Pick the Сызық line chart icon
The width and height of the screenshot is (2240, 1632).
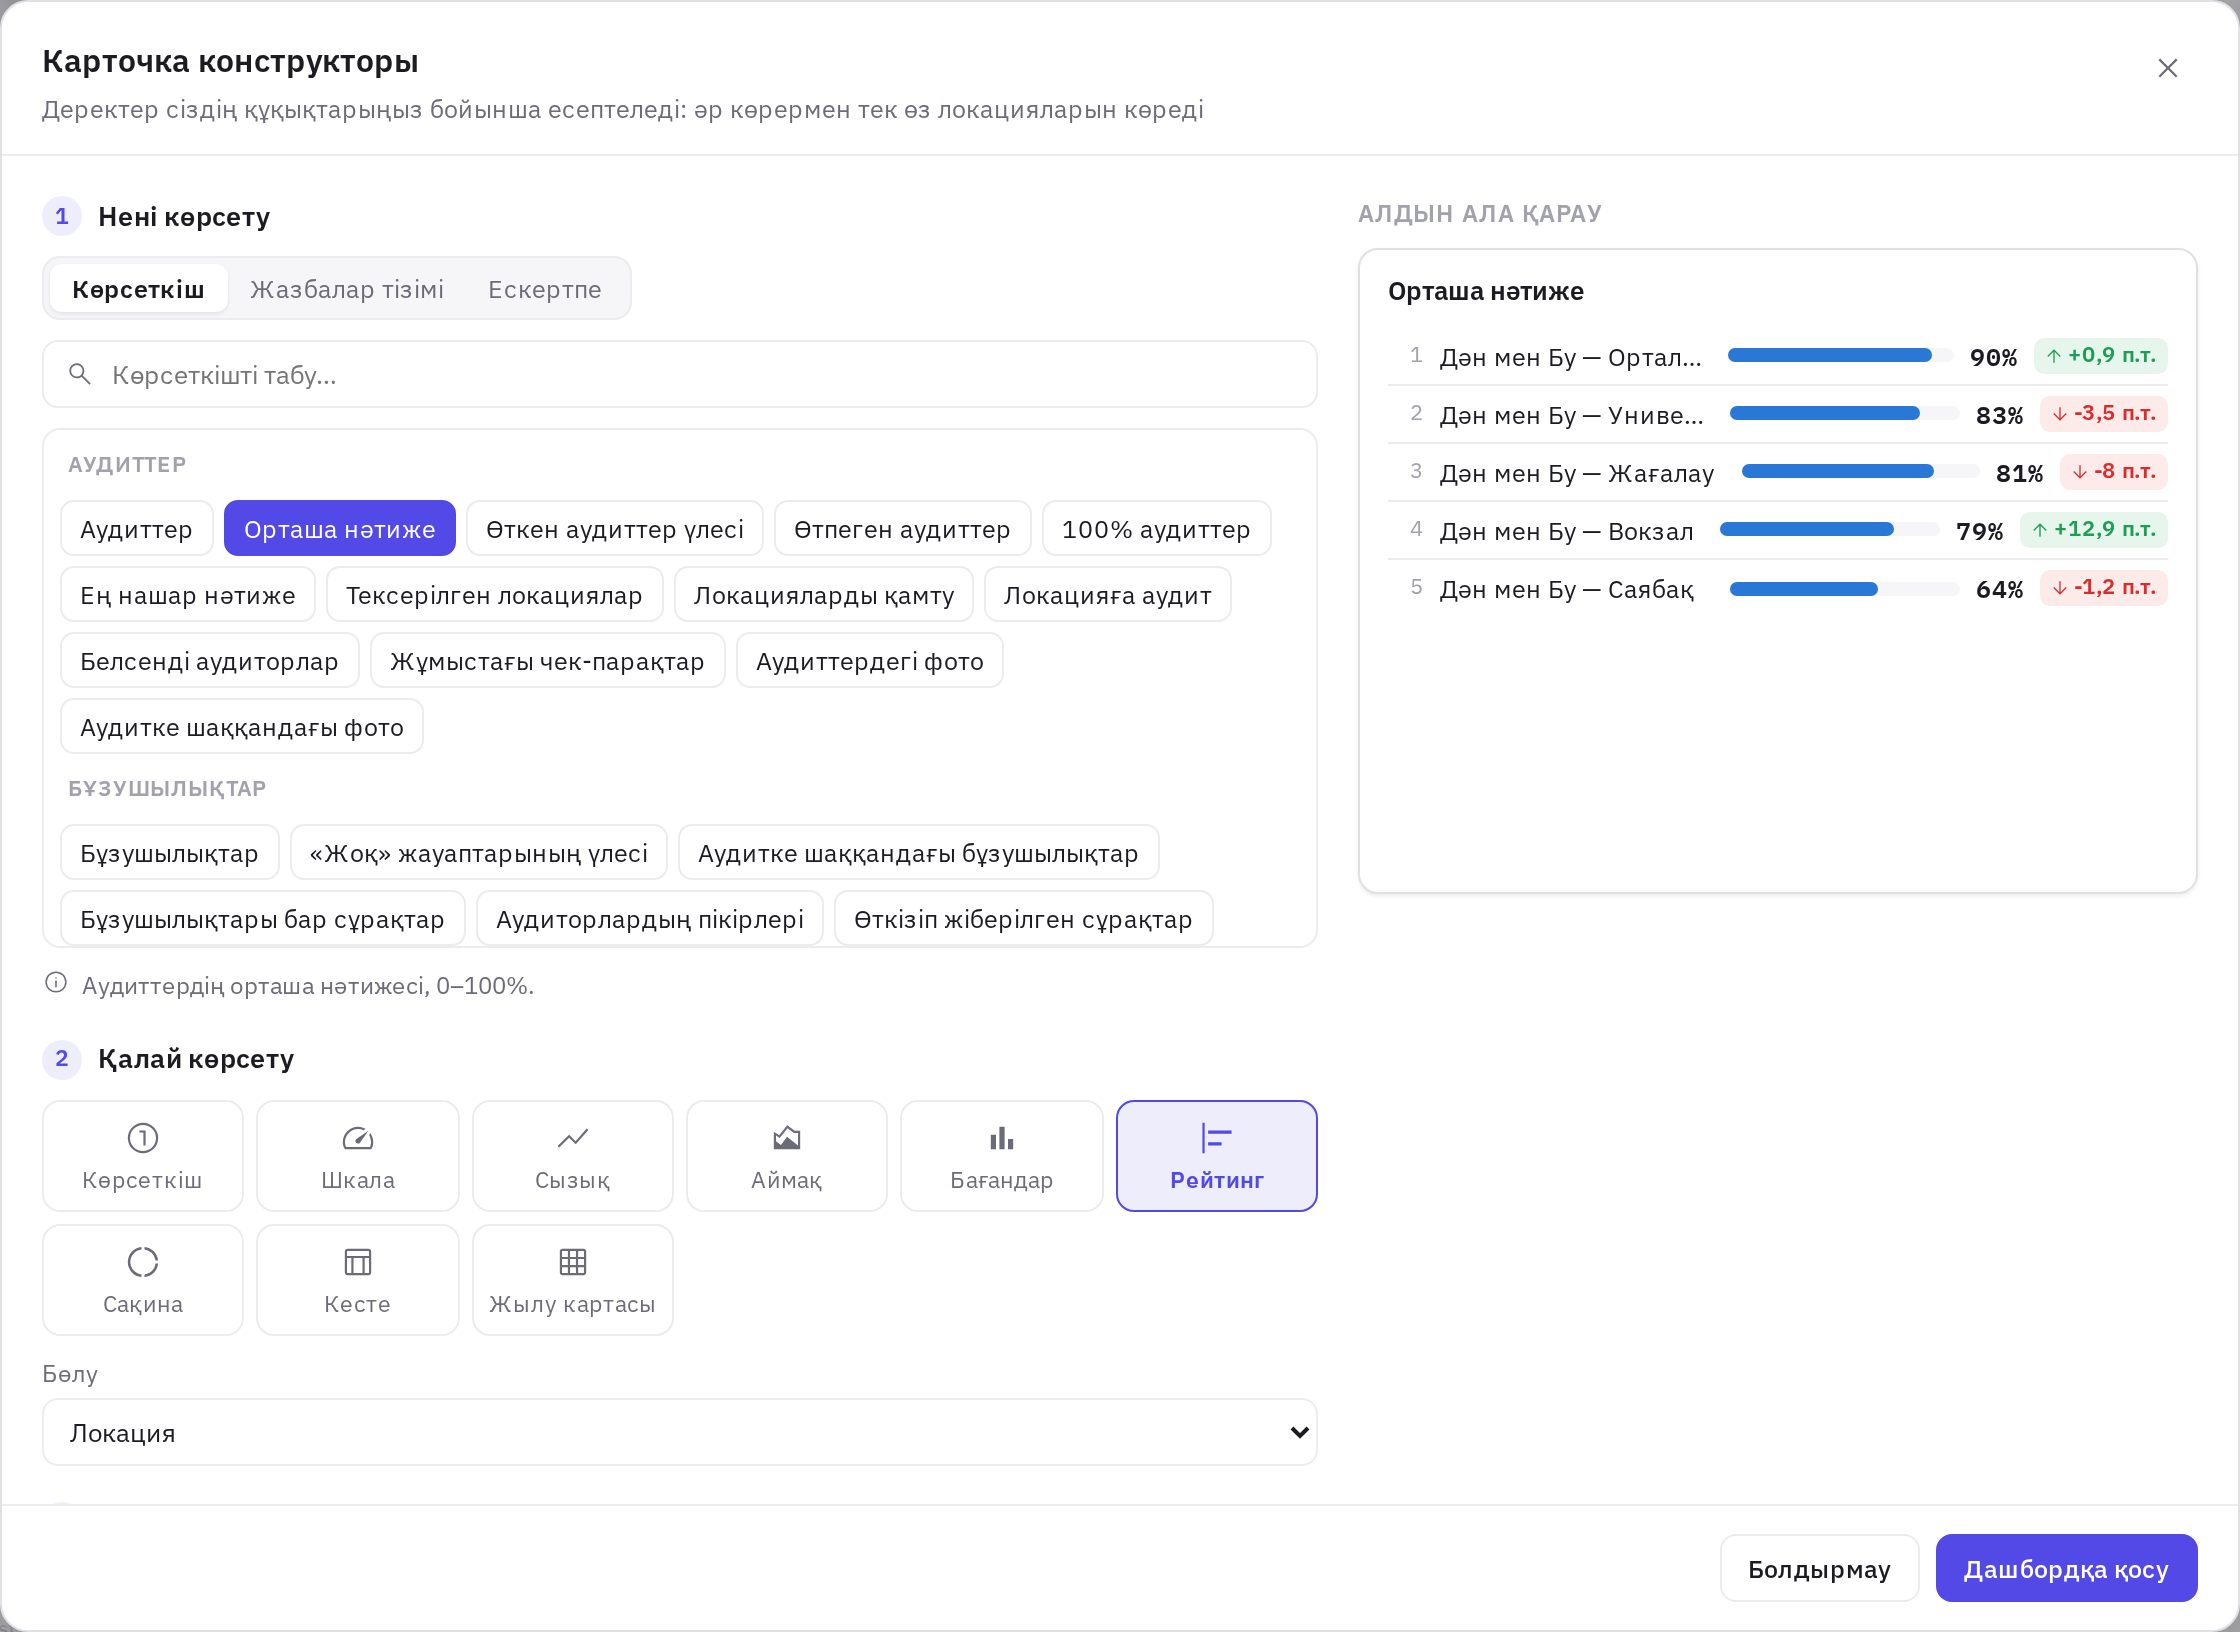572,1138
